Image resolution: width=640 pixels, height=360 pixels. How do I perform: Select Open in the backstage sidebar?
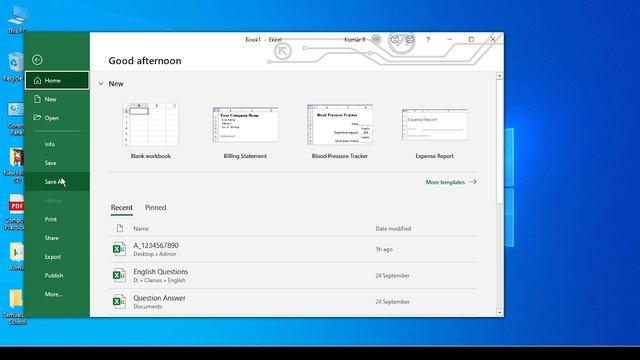click(x=57, y=118)
